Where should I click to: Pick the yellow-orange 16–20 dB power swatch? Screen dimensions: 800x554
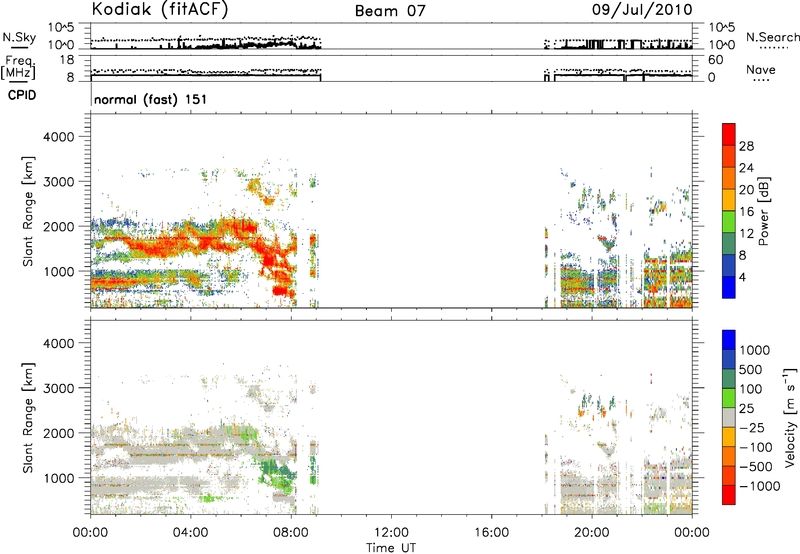(x=729, y=200)
